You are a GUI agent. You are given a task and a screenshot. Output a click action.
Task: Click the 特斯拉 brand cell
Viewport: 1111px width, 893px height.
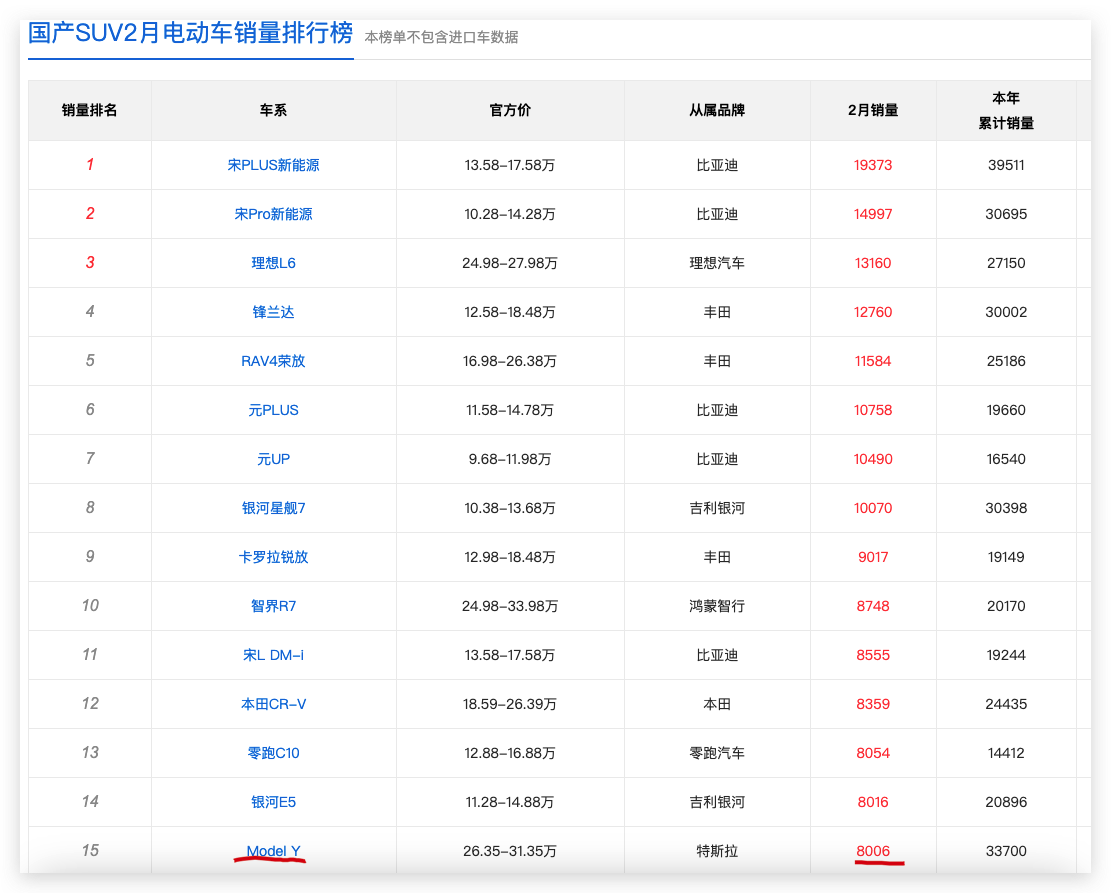(x=716, y=850)
